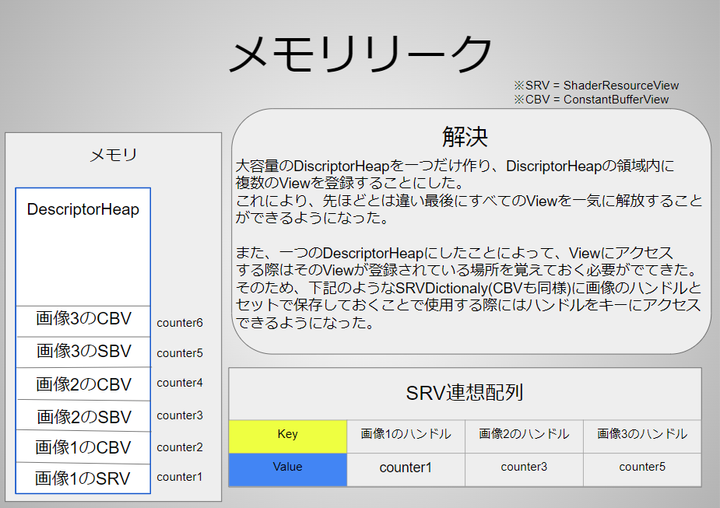Image resolution: width=720 pixels, height=508 pixels.
Task: Click the SRV連想配列 table heading
Action: click(465, 393)
